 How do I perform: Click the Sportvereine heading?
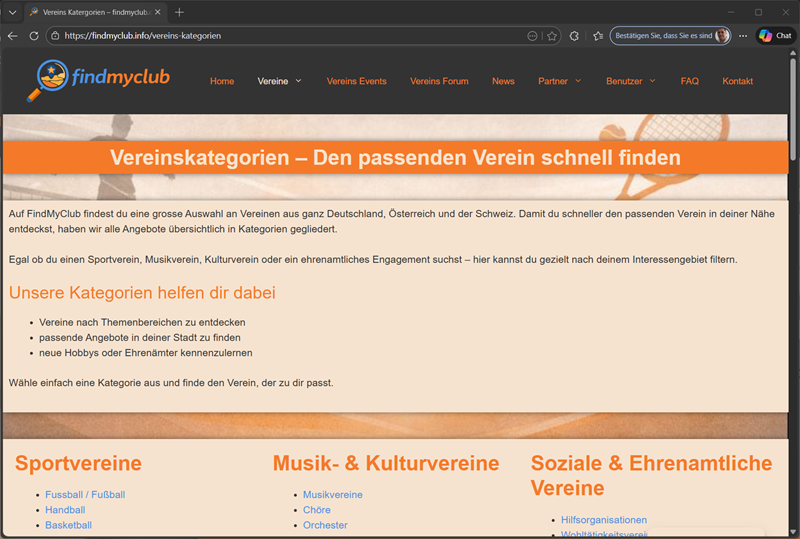tap(78, 463)
